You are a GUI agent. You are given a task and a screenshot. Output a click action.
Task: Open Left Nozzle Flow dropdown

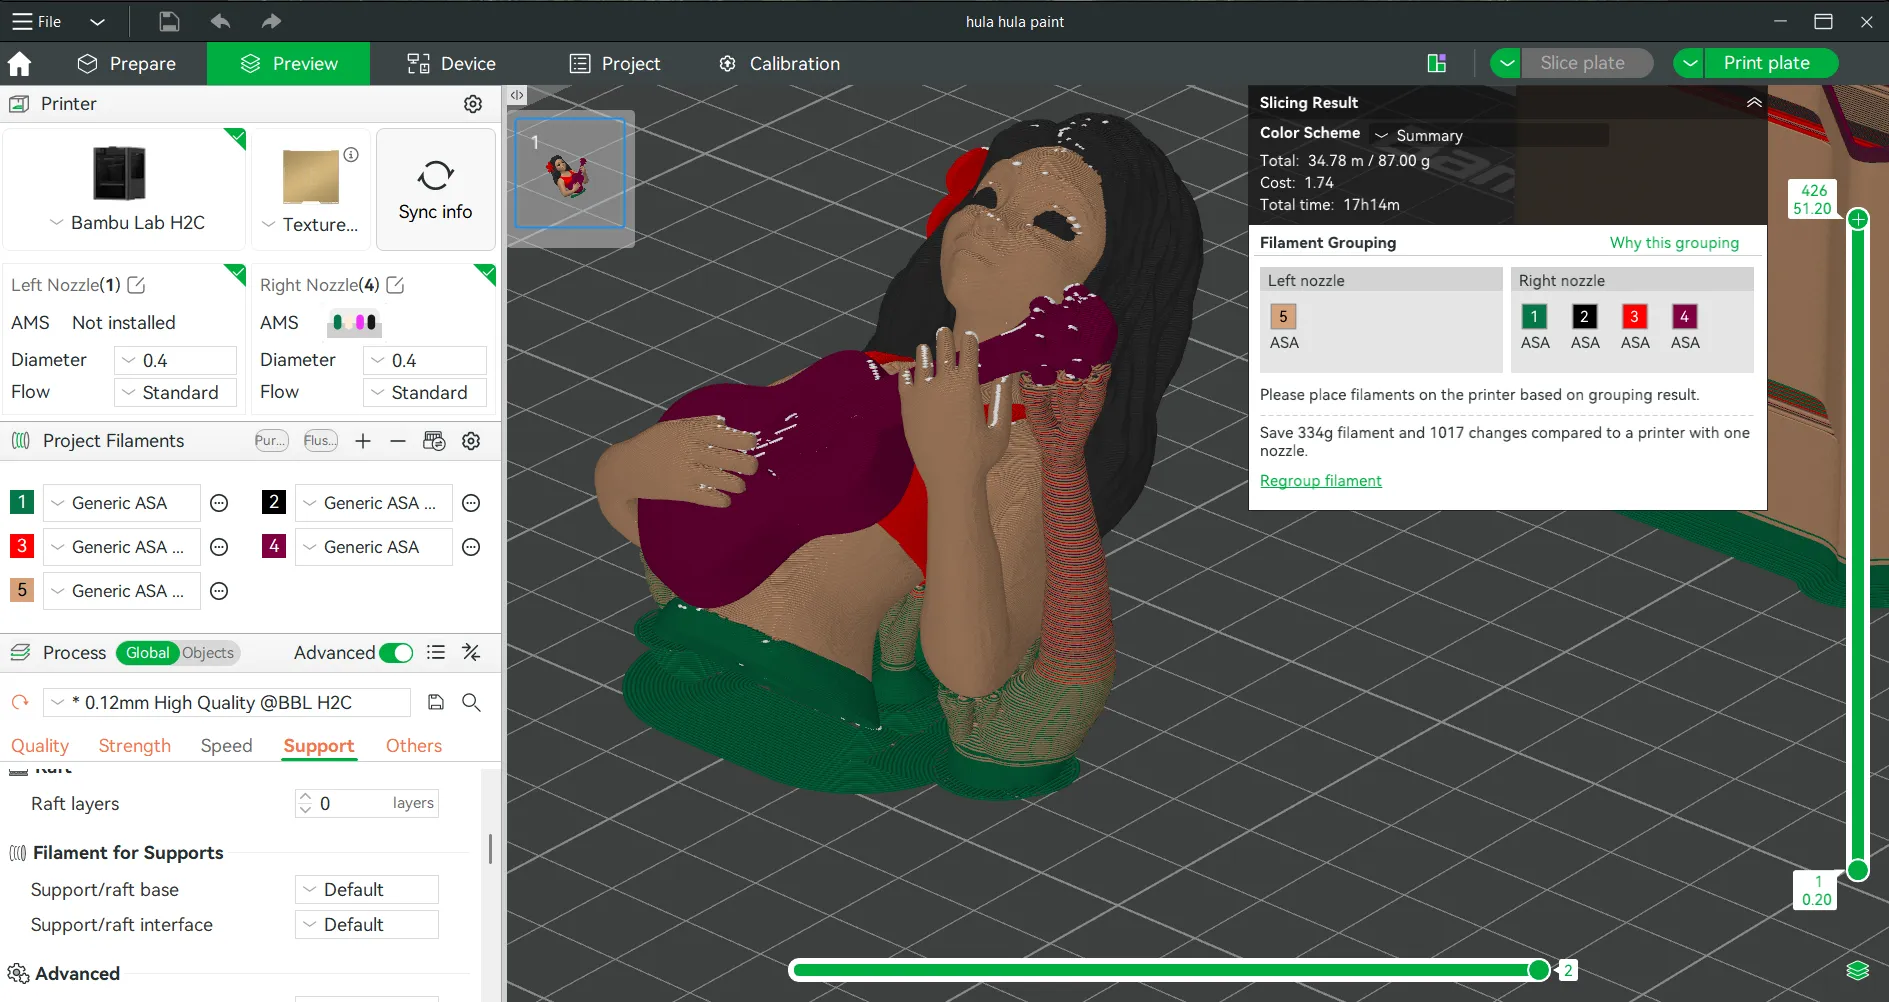pyautogui.click(x=175, y=392)
